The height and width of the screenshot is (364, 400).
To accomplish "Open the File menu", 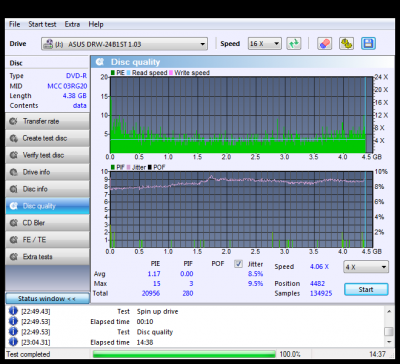I will pyautogui.click(x=15, y=24).
